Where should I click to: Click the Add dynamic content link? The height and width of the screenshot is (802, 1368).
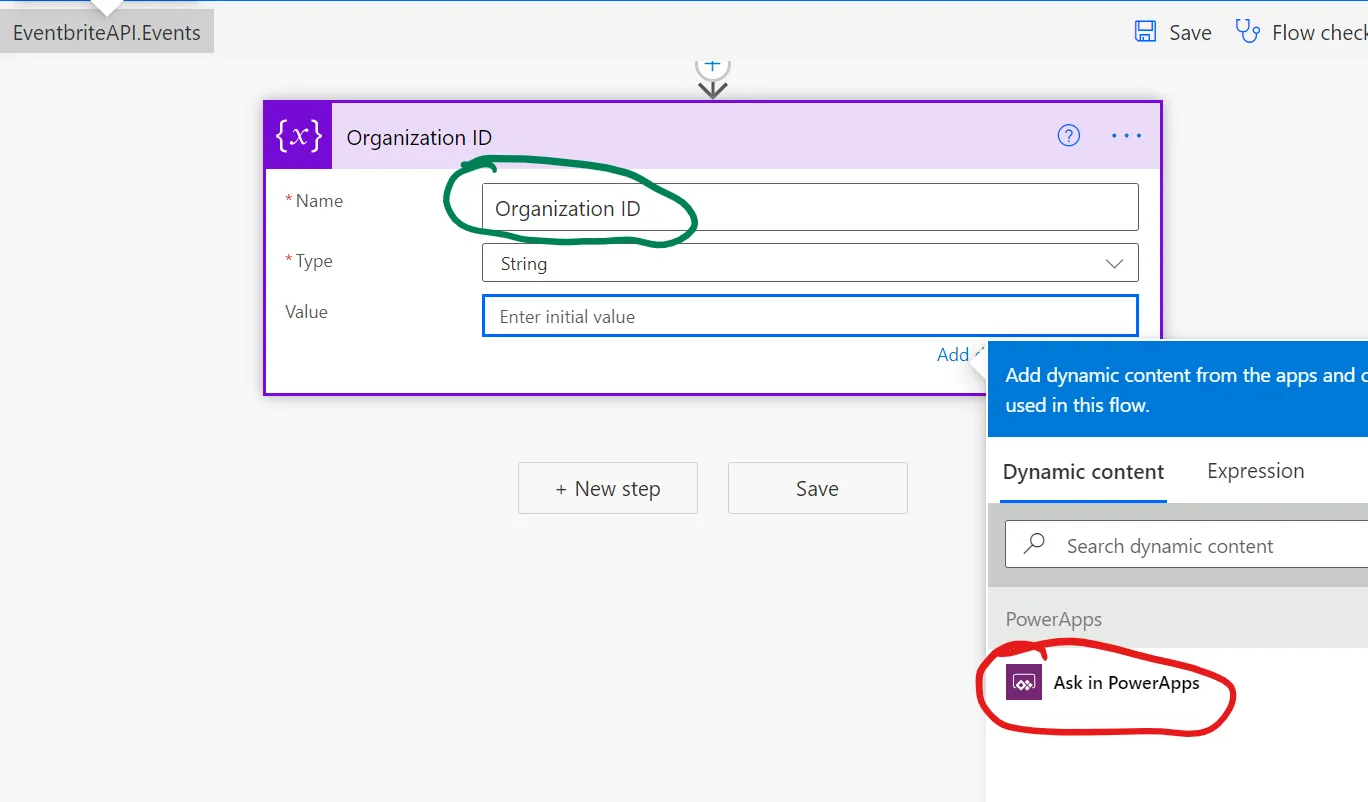(955, 354)
